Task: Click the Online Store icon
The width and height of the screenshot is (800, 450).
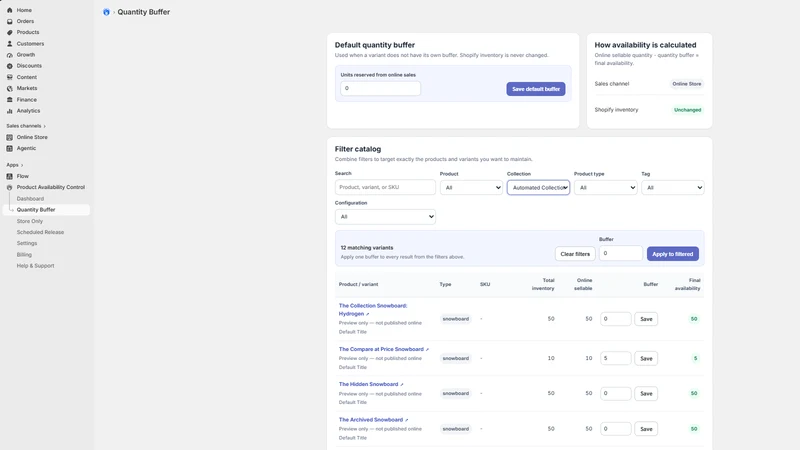Action: (x=10, y=137)
